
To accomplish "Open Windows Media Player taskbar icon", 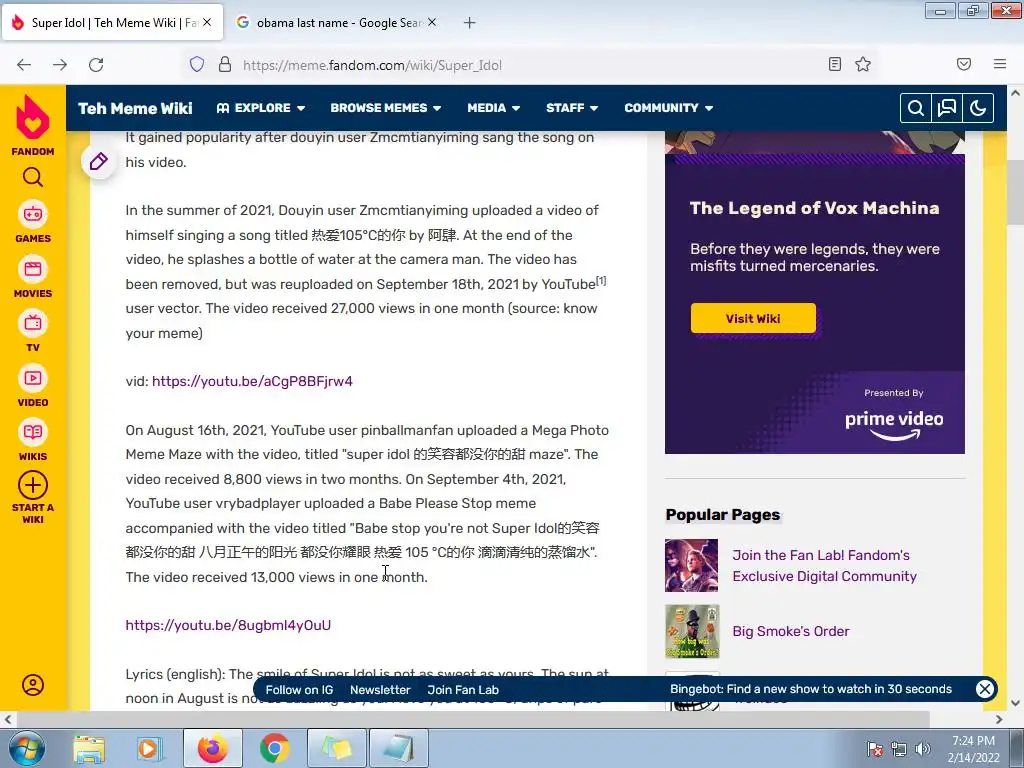I will (150, 748).
